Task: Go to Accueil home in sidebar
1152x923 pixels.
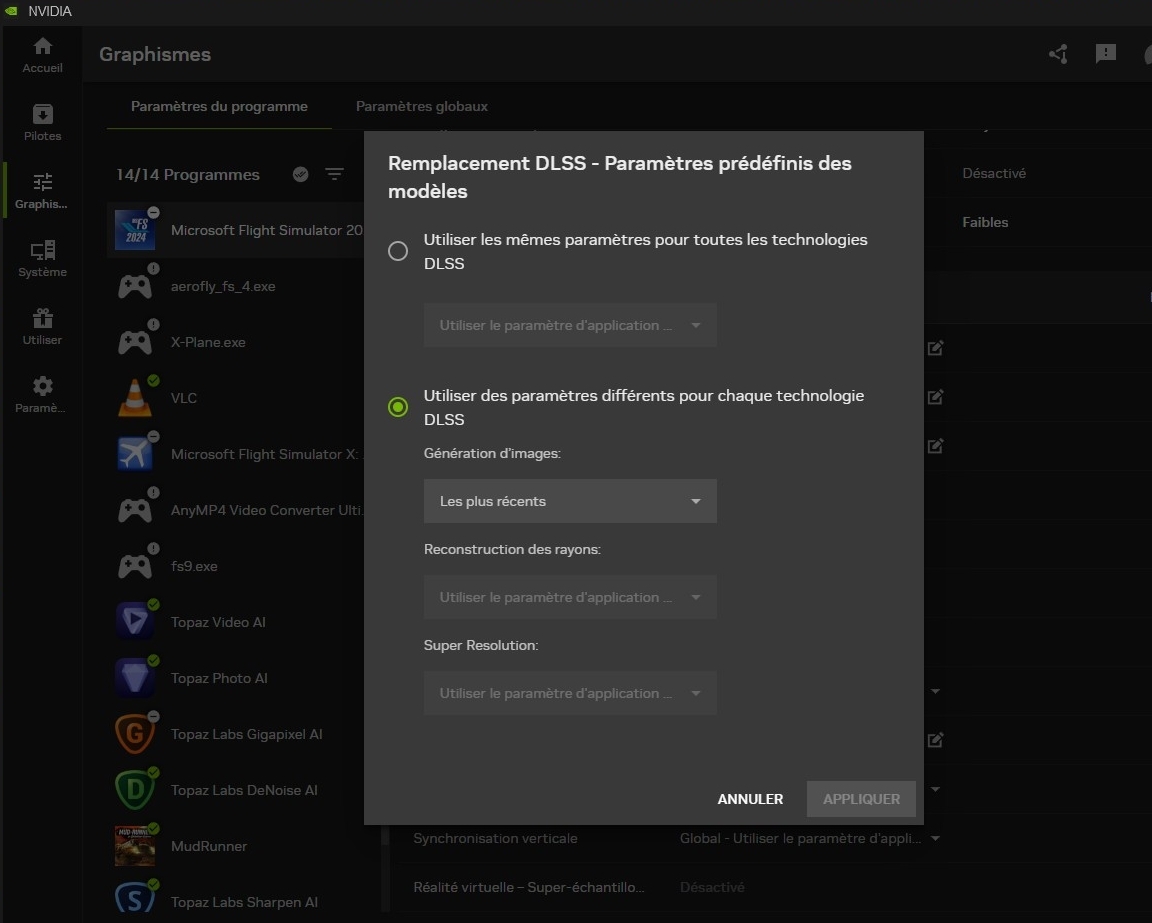Action: pos(42,55)
